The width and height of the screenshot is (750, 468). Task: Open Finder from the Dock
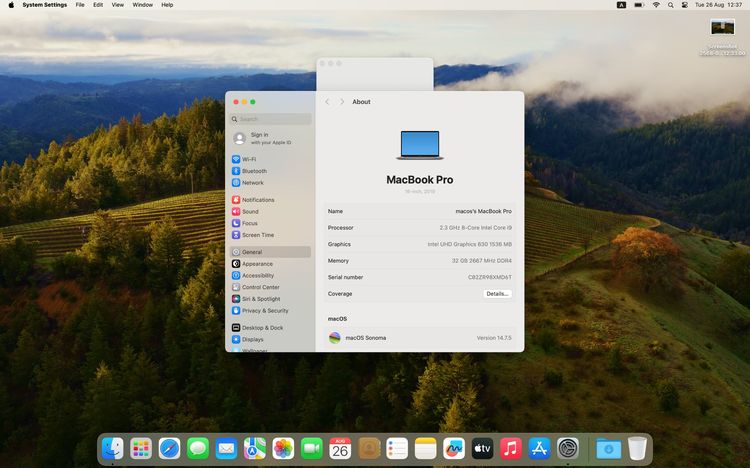click(x=113, y=449)
